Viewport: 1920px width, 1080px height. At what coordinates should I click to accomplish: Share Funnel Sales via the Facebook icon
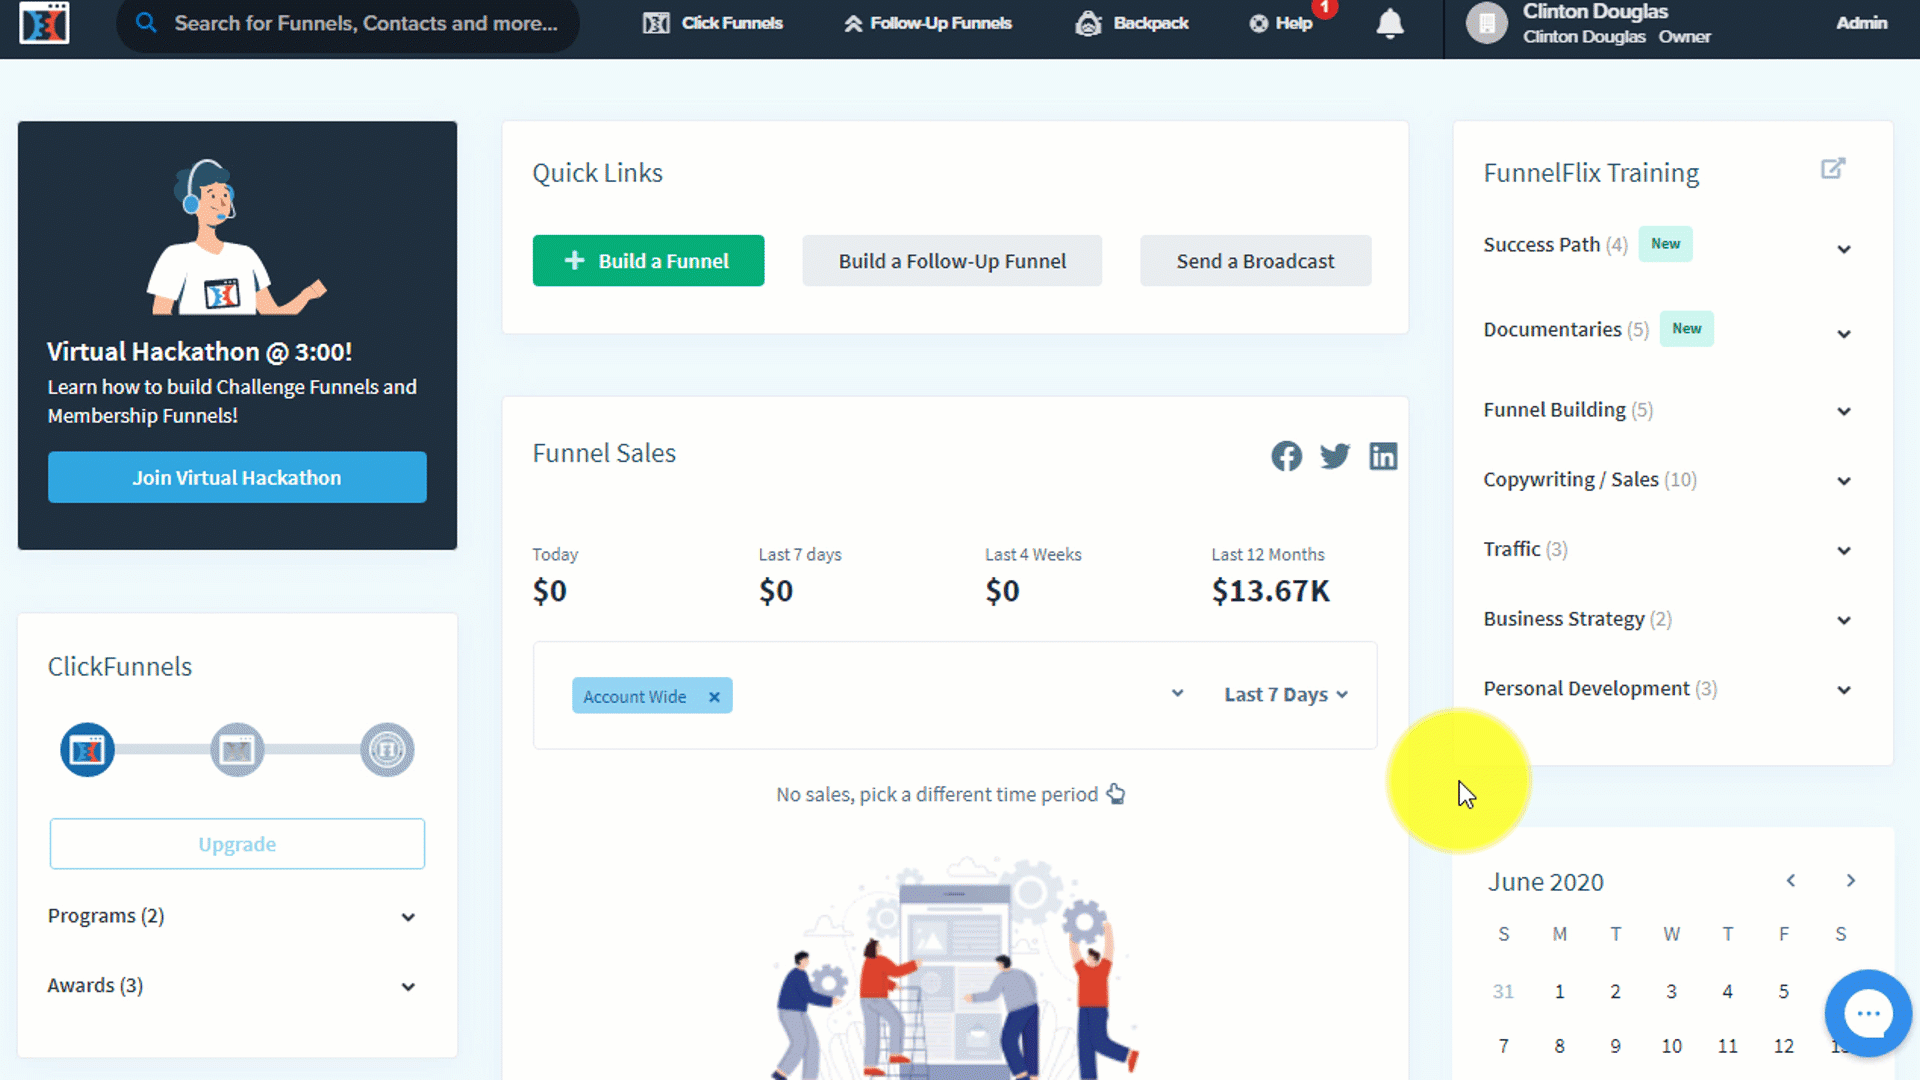tap(1286, 456)
